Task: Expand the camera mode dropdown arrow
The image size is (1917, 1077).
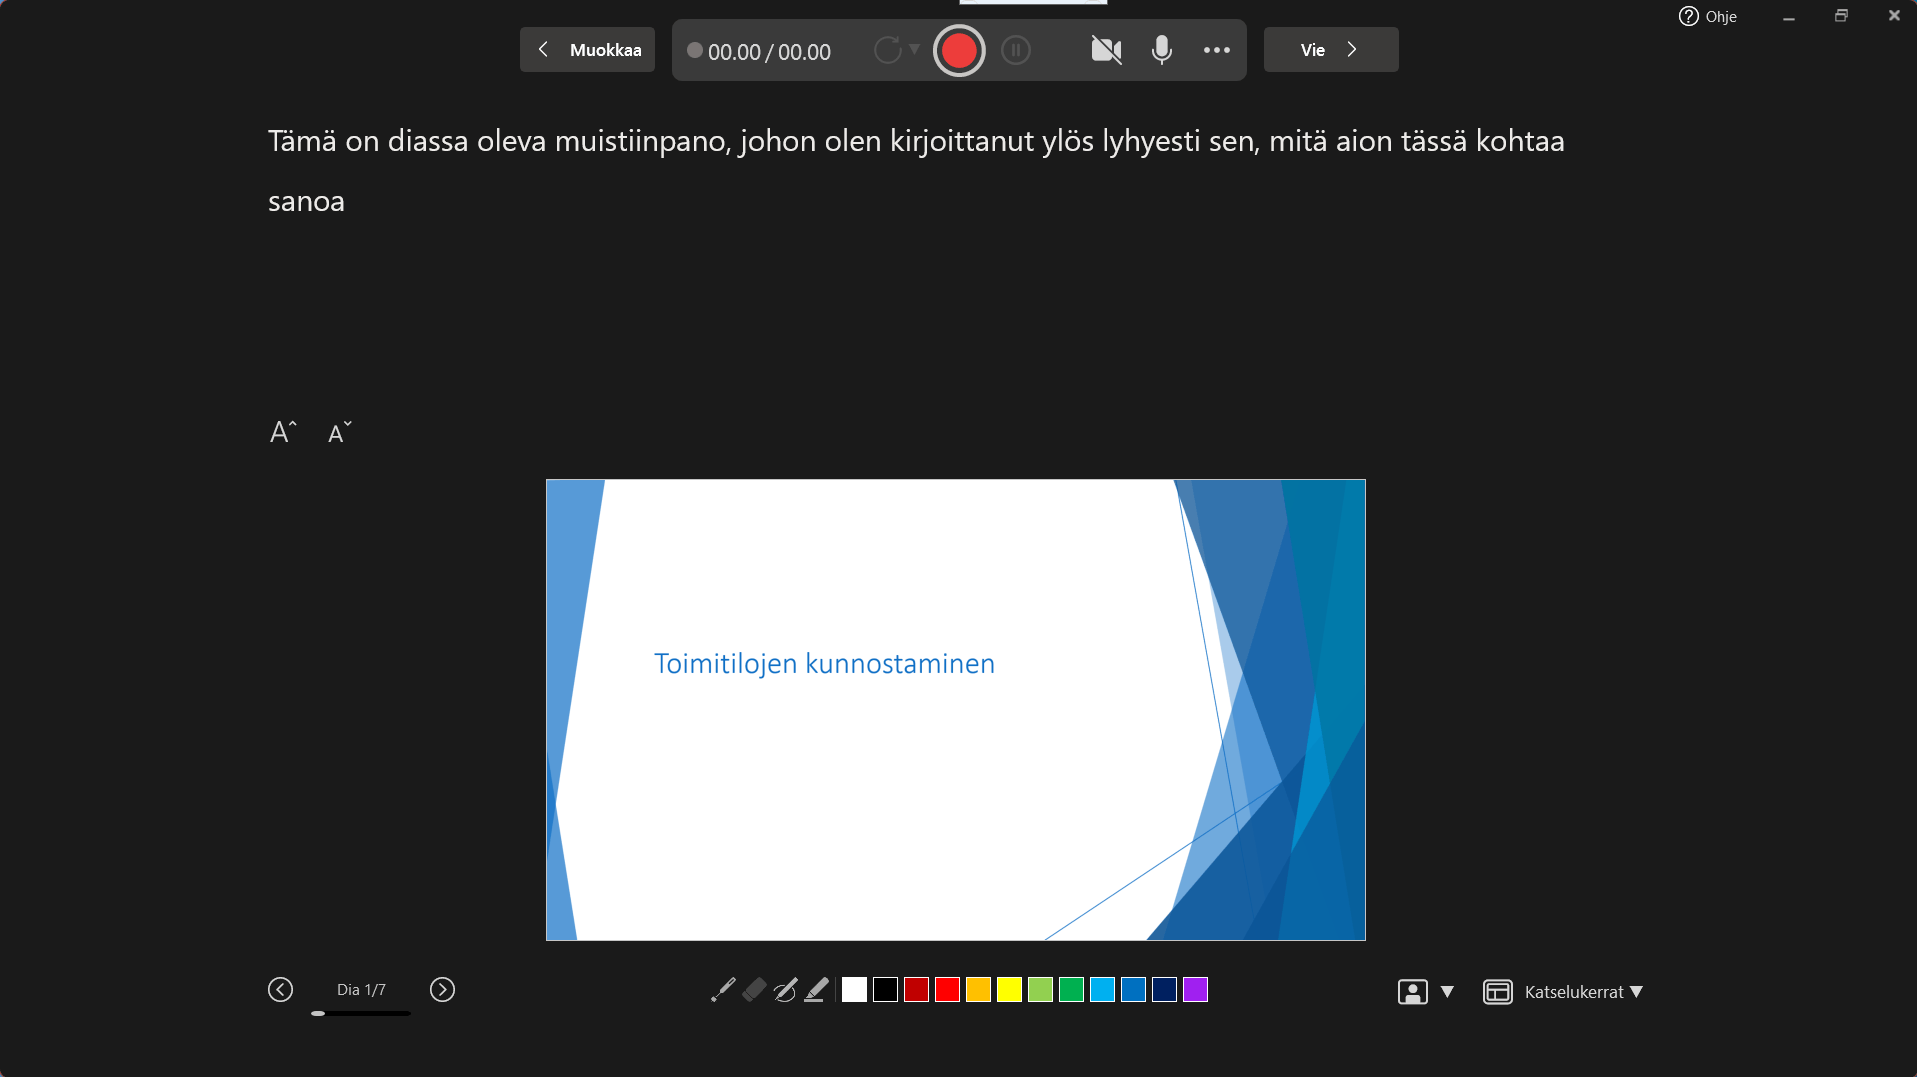Action: tap(1447, 992)
